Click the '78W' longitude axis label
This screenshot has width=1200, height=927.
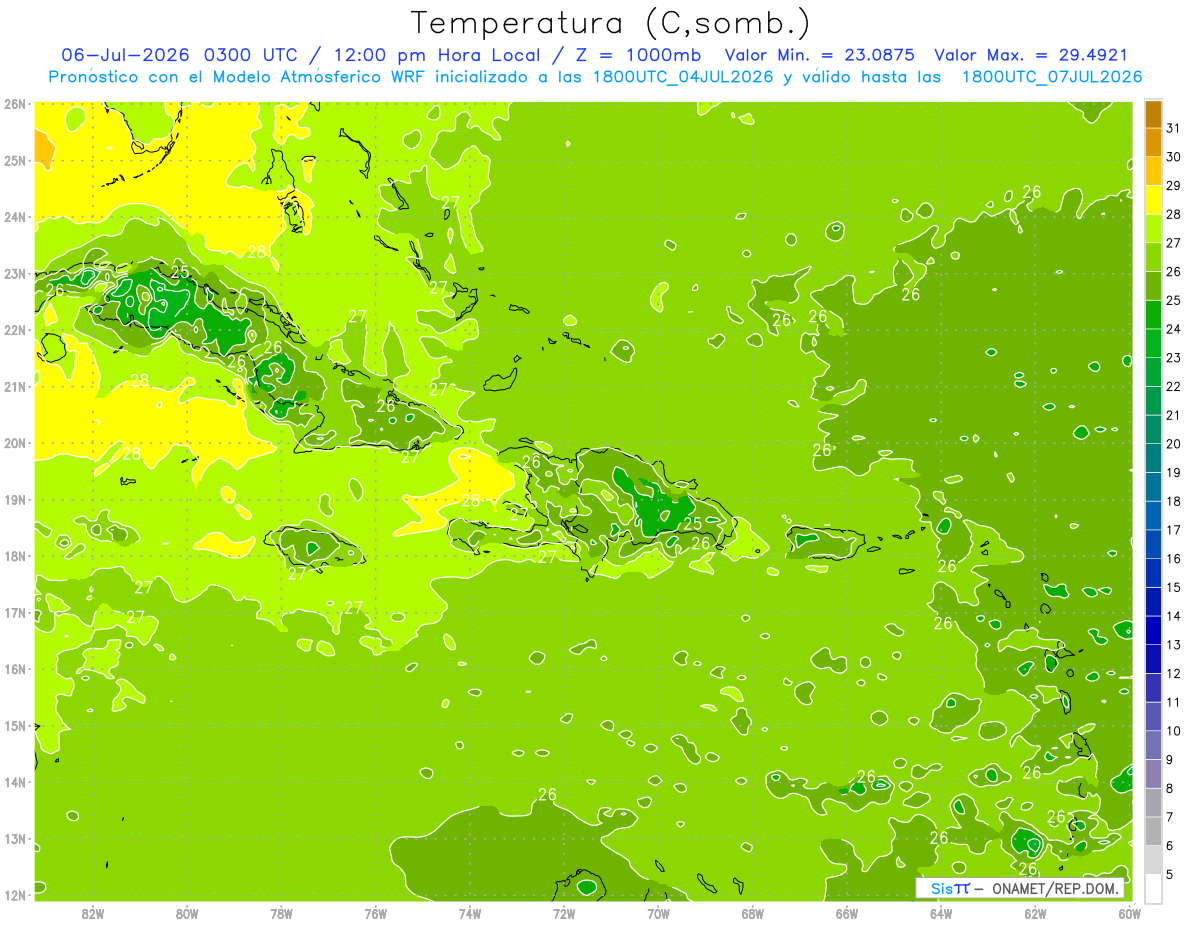pyautogui.click(x=281, y=913)
